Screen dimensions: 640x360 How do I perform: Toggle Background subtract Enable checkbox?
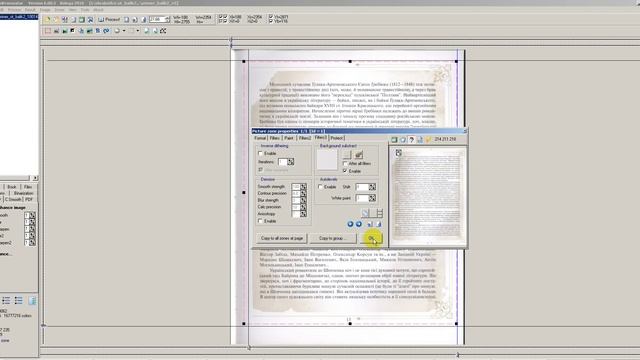[345, 171]
